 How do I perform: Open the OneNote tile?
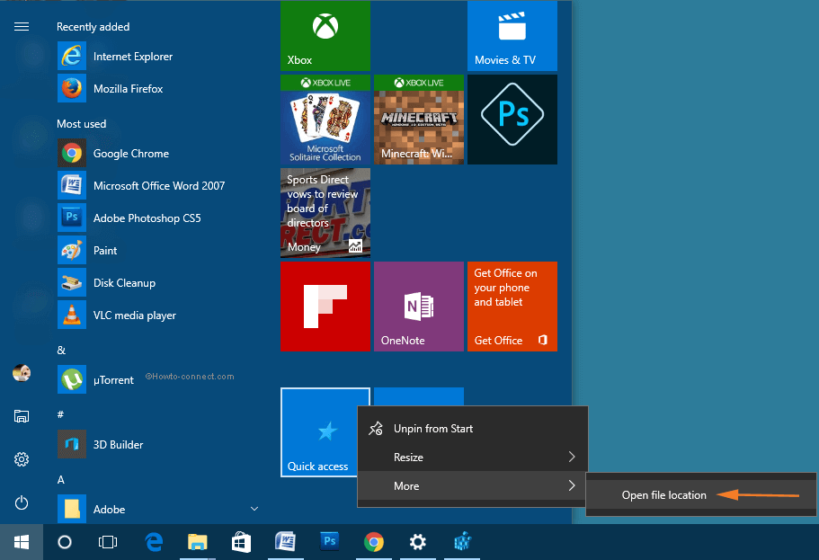419,307
